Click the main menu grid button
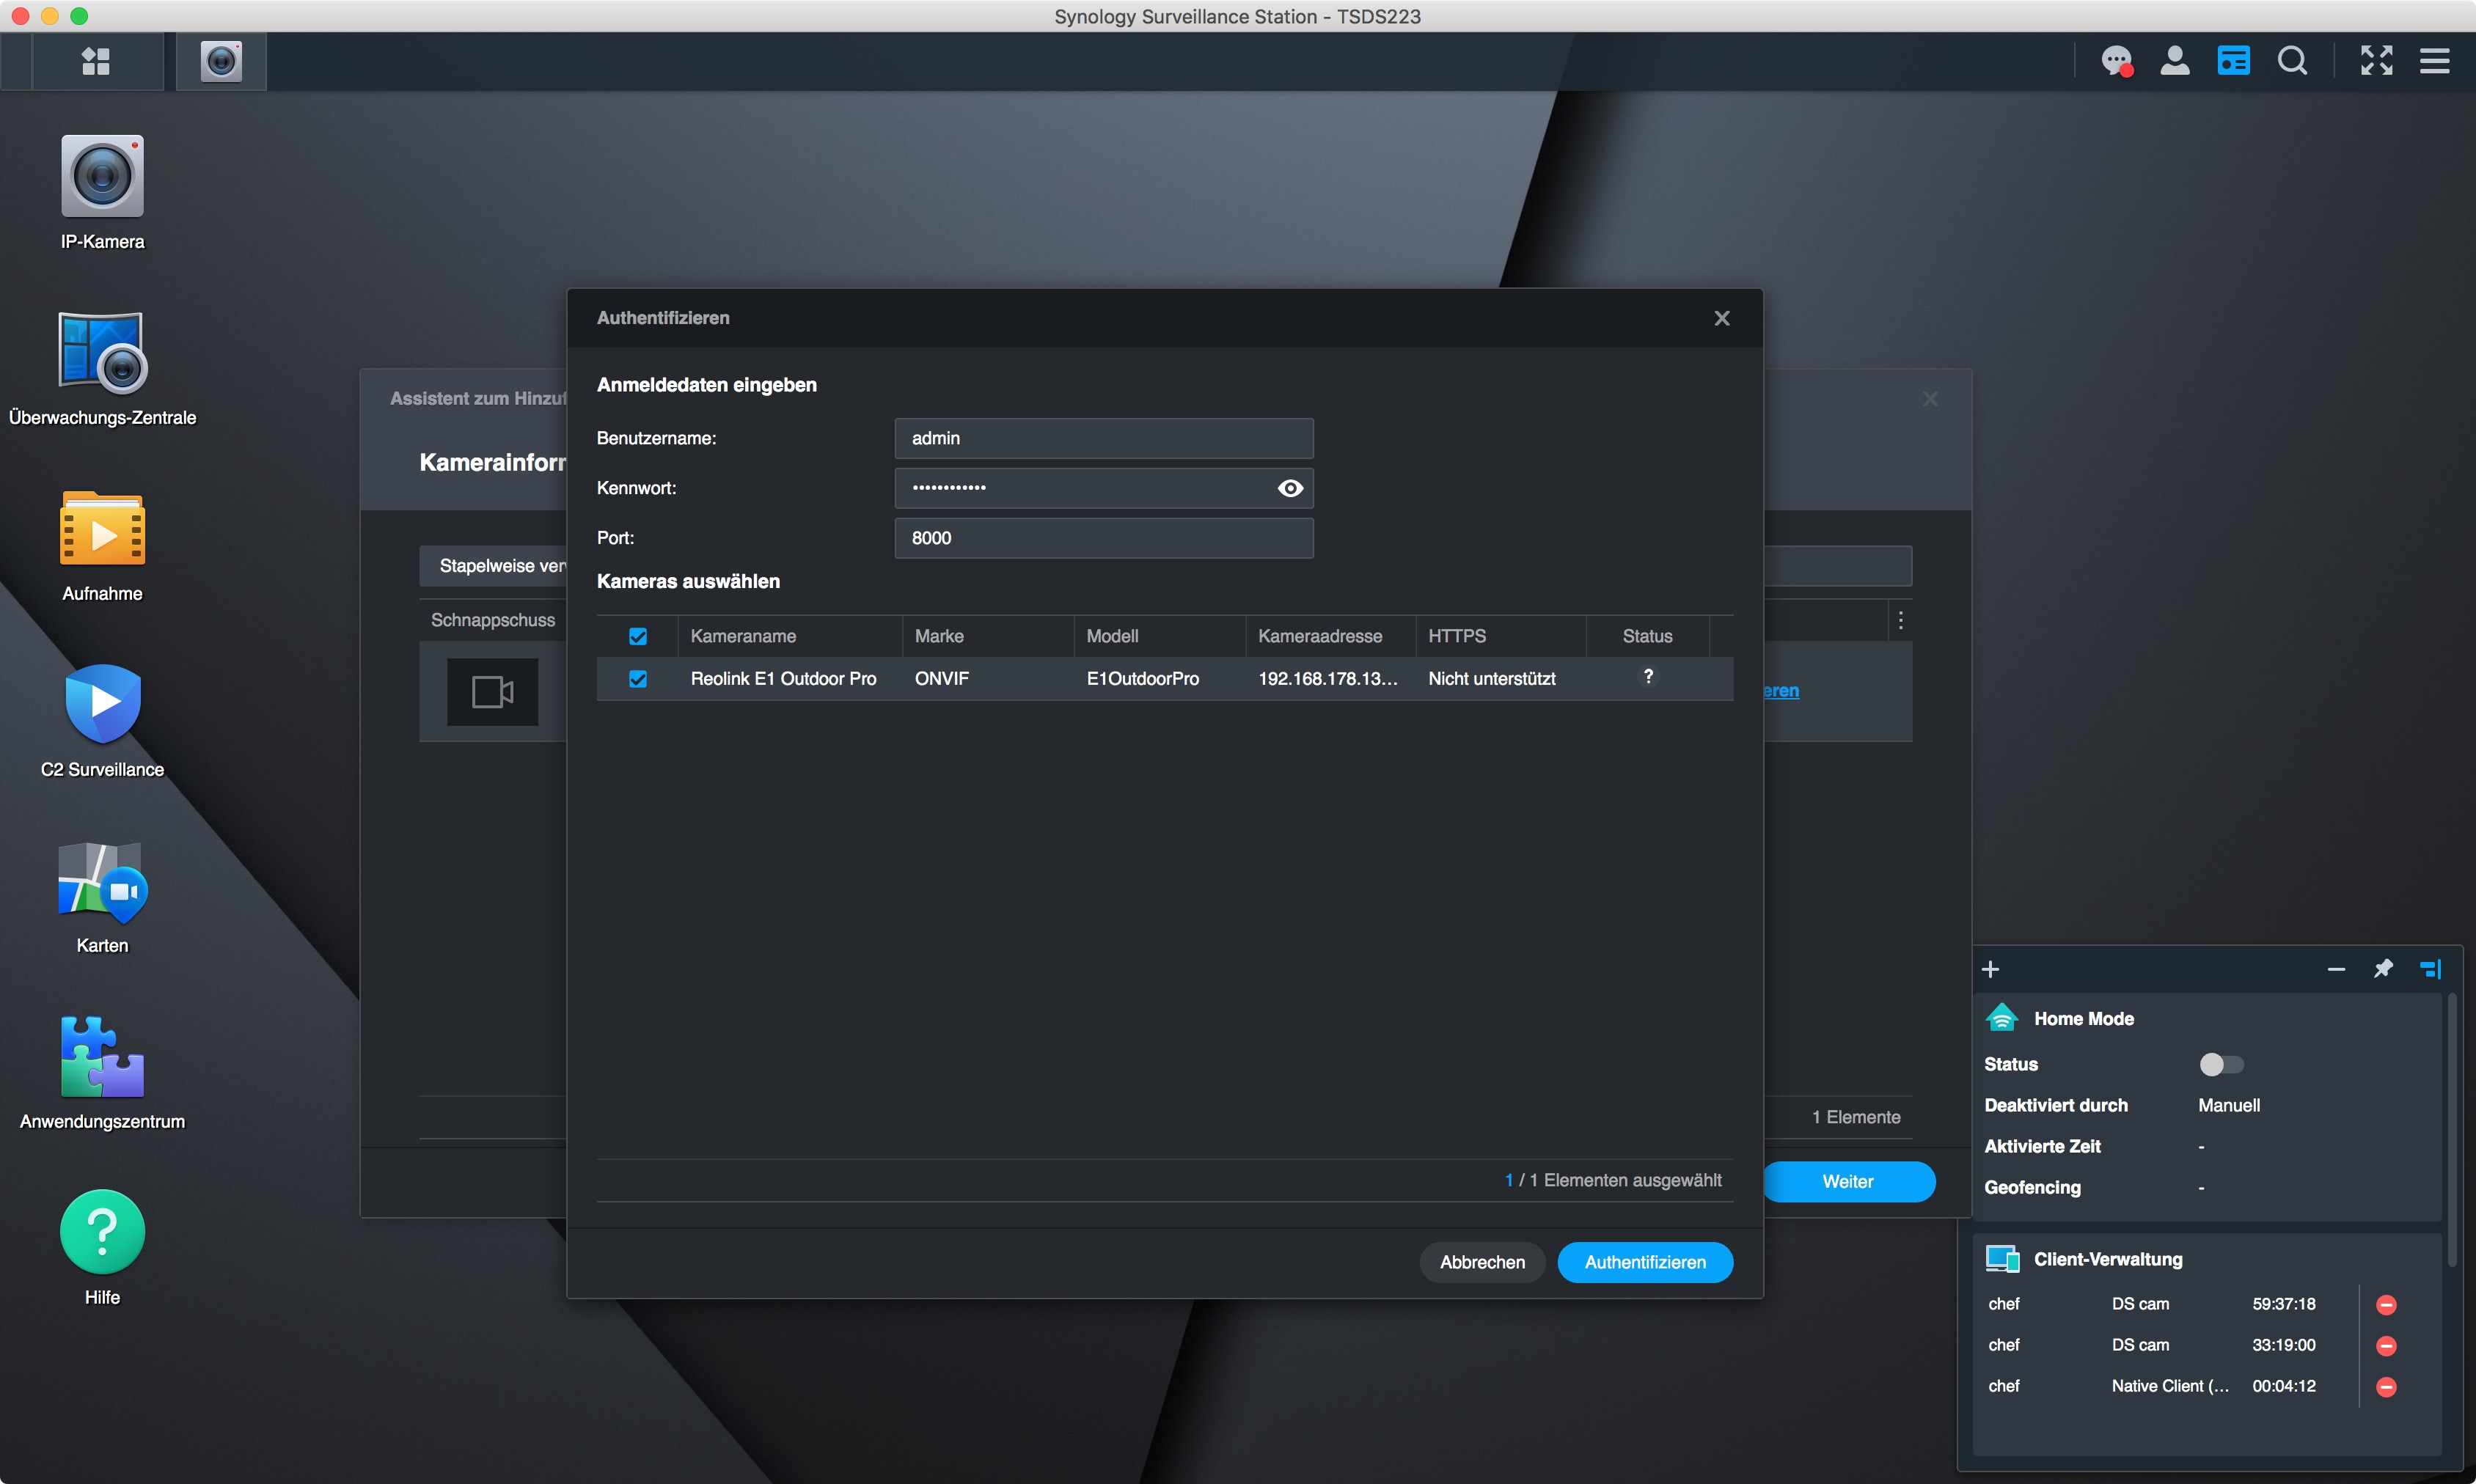2476x1484 pixels. (96, 61)
